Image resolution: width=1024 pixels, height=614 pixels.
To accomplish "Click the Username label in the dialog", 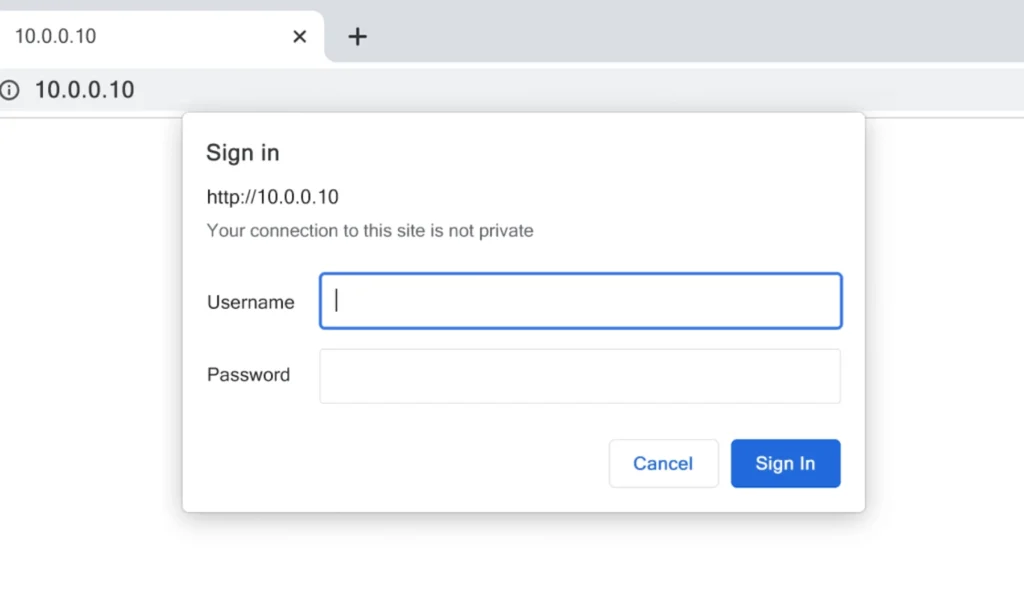I will coord(250,301).
